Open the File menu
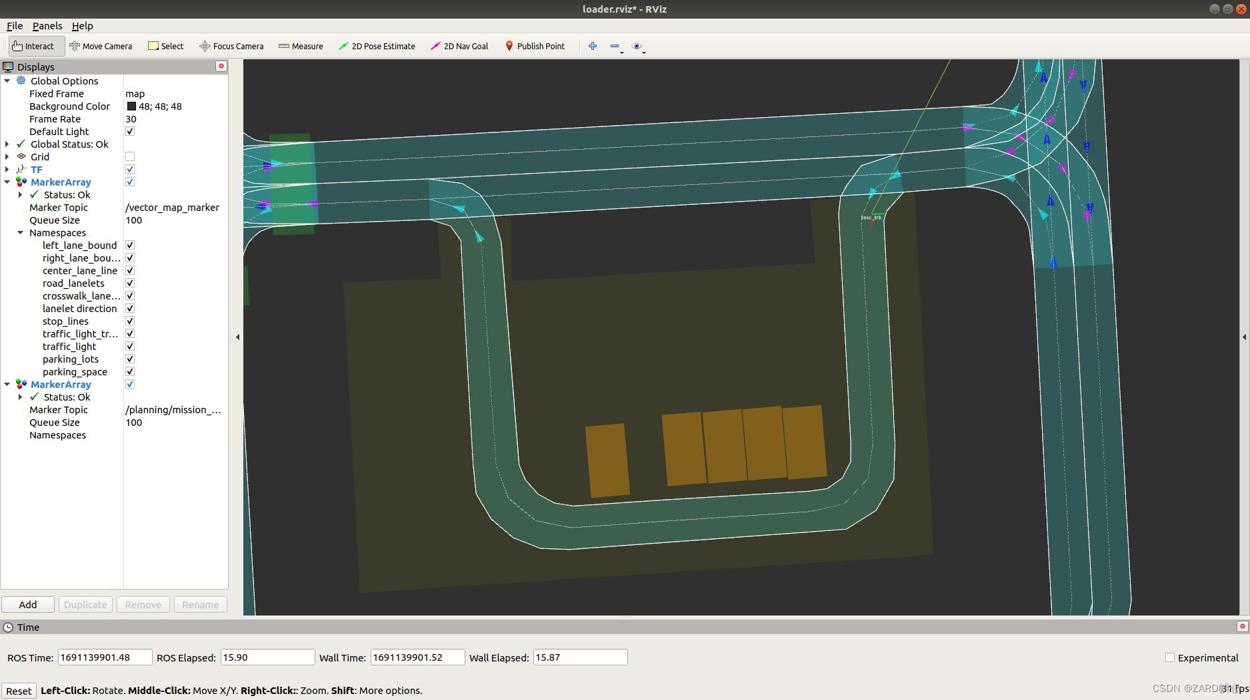The height and width of the screenshot is (700, 1250). 14,26
